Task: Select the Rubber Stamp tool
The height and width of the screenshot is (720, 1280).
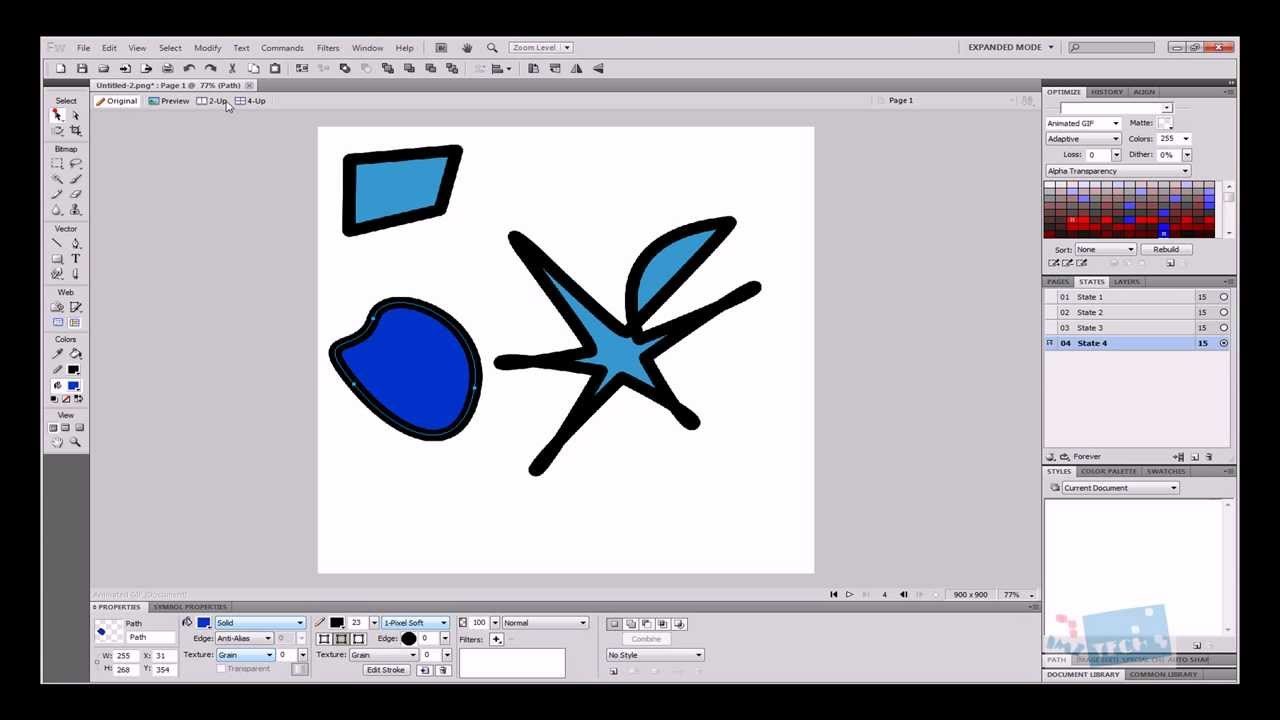Action: (x=75, y=210)
